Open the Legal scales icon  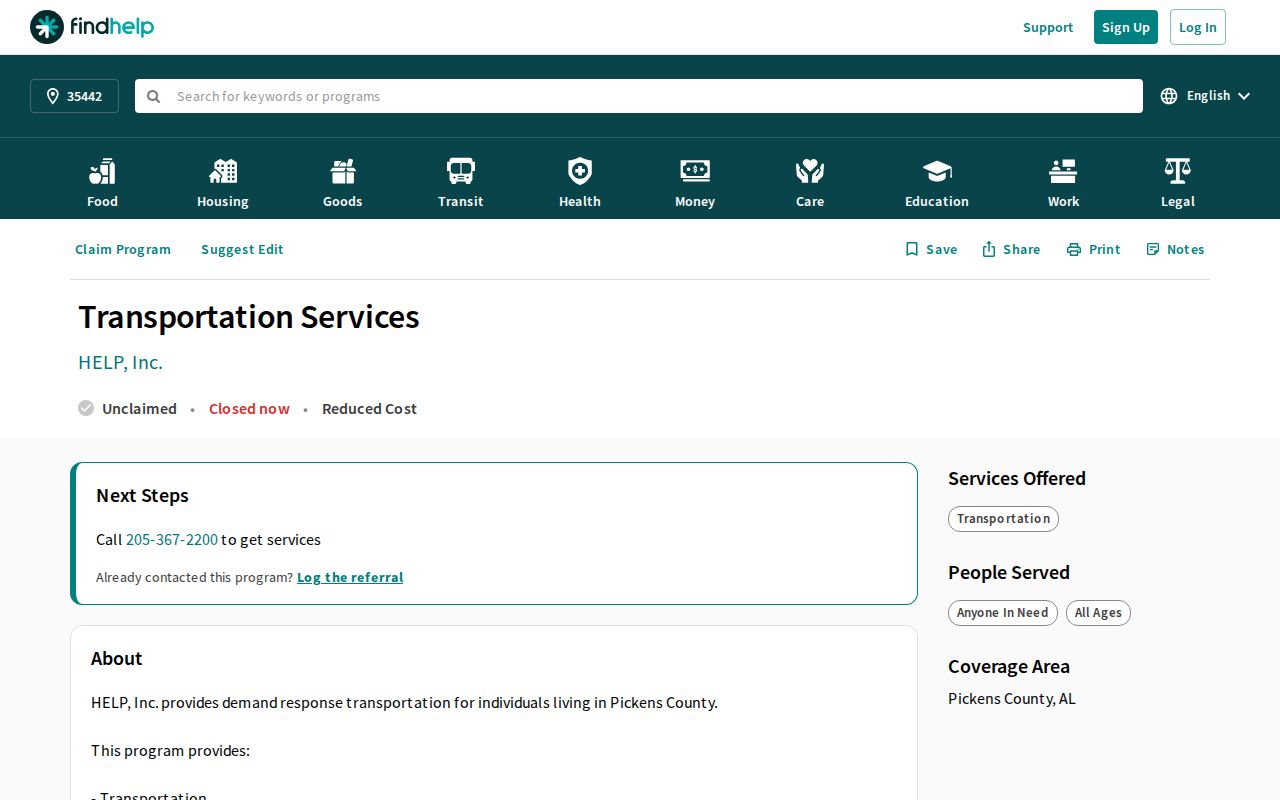click(x=1178, y=172)
